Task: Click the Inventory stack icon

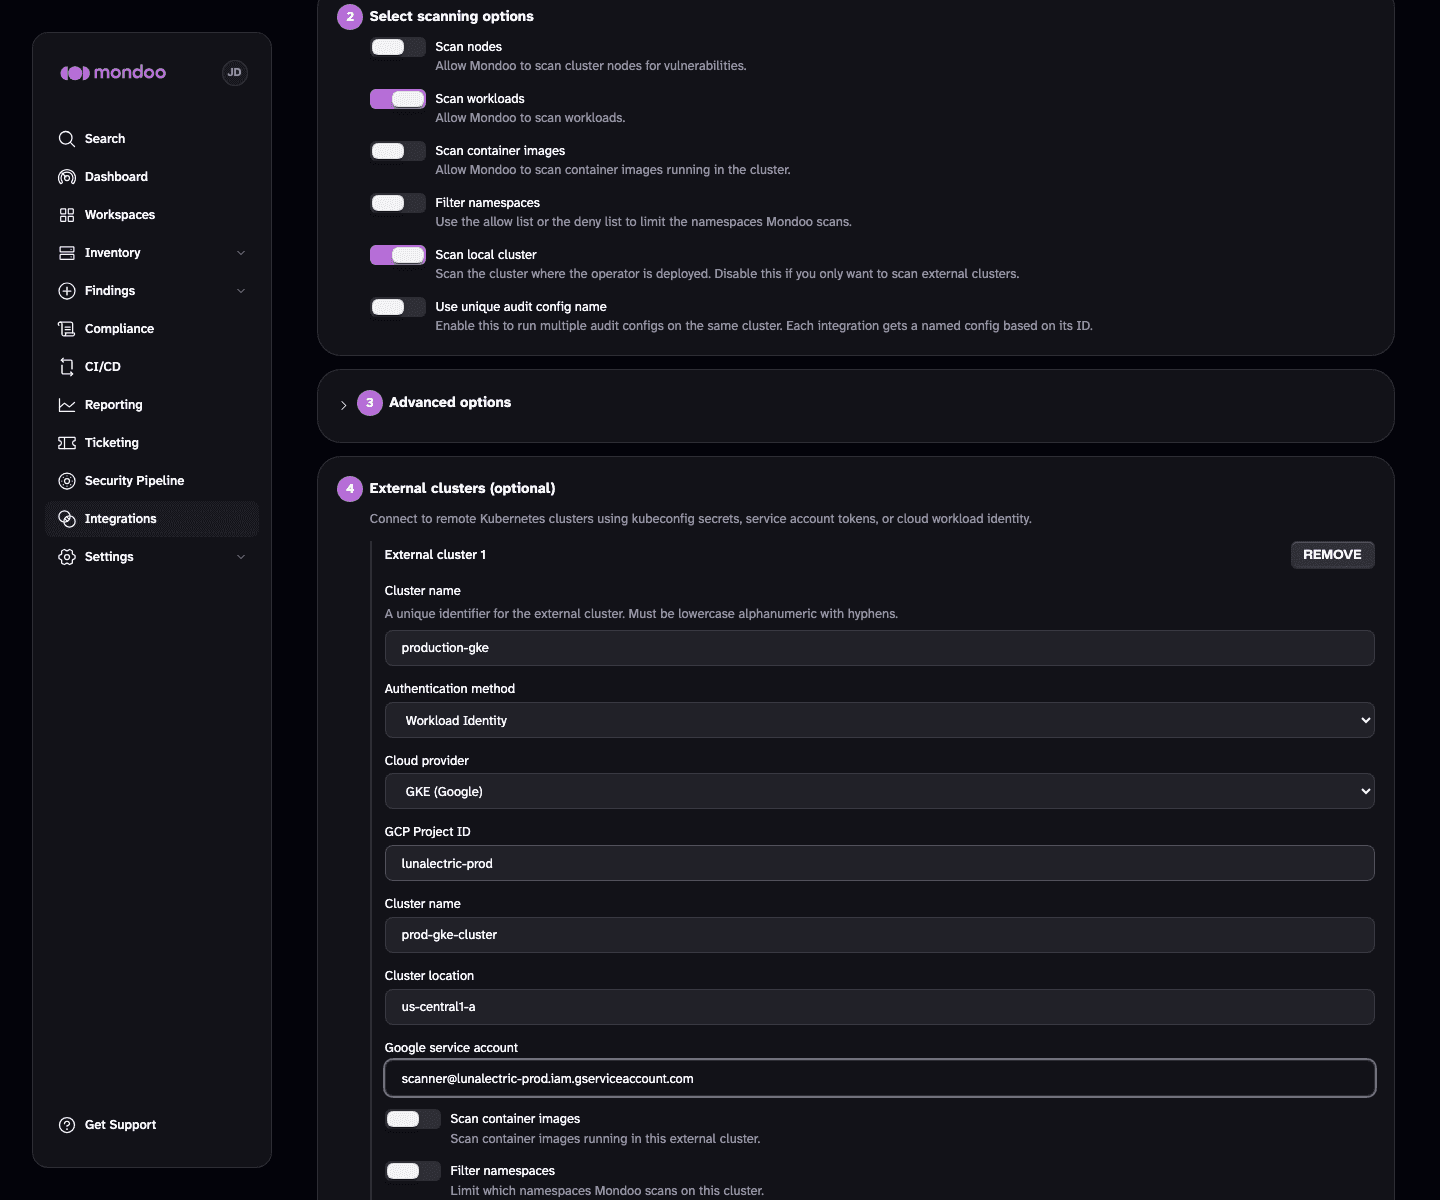Action: 67,253
